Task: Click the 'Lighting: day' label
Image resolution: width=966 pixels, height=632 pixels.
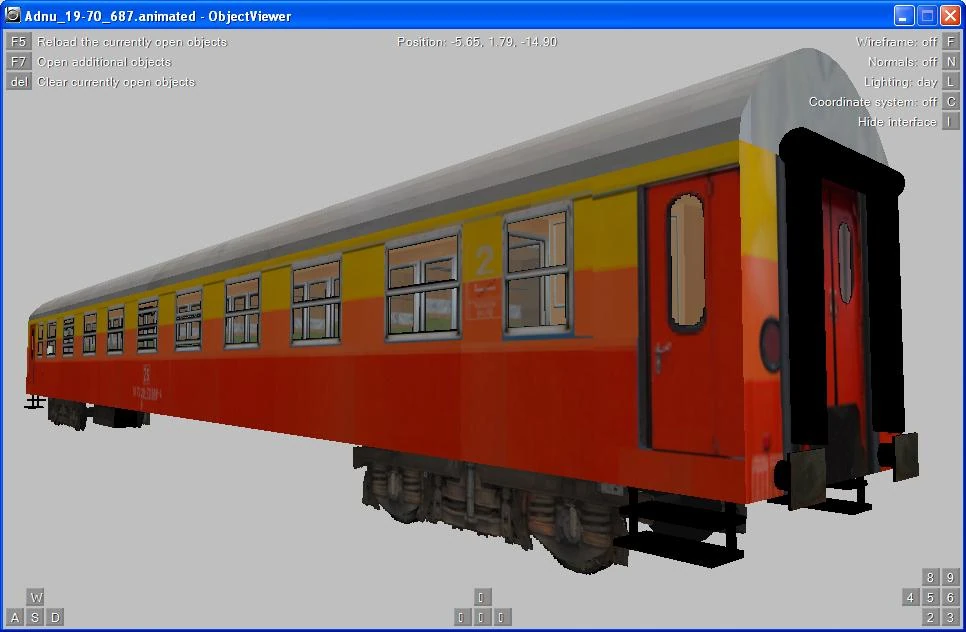Action: click(901, 82)
